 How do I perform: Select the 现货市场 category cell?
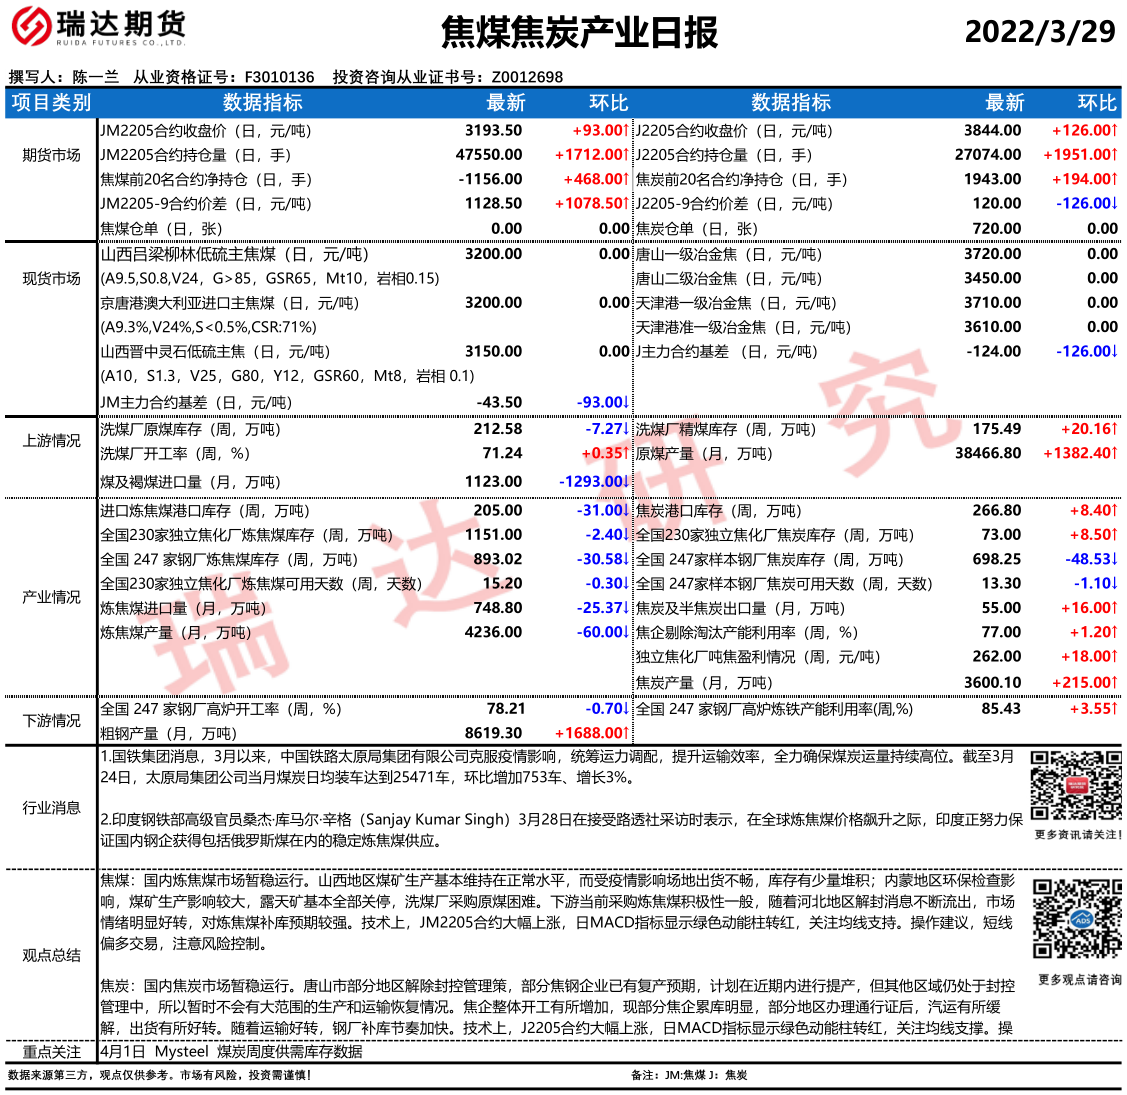[x=51, y=278]
